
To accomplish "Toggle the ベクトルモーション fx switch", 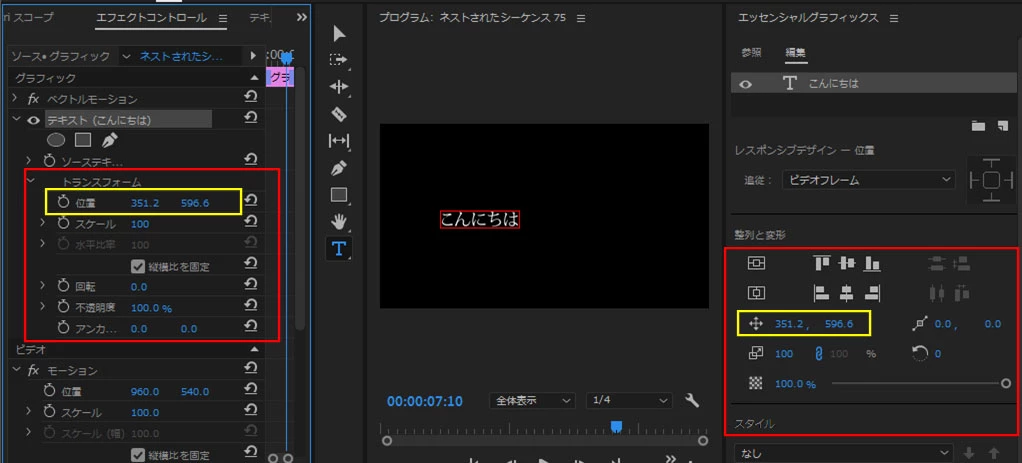I will [34, 99].
